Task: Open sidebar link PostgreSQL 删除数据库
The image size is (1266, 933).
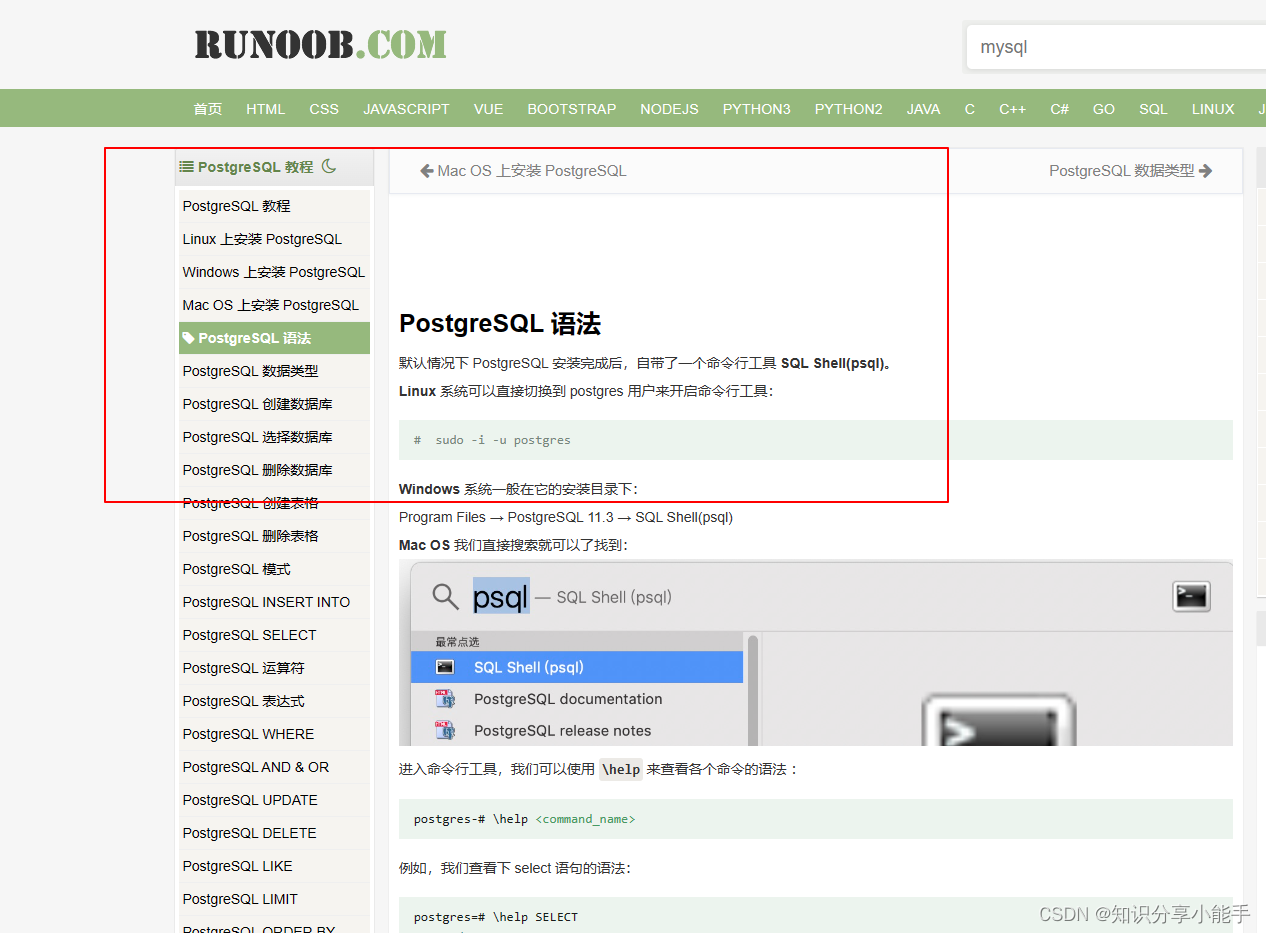Action: (257, 470)
